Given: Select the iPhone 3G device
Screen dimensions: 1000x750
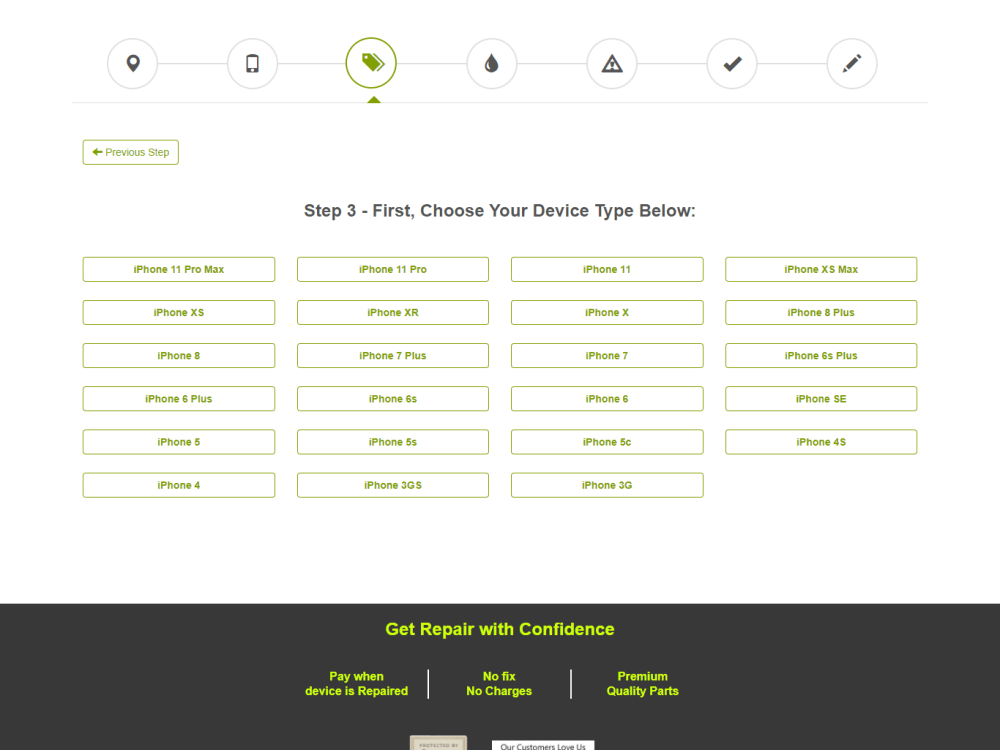Looking at the screenshot, I should click(x=607, y=485).
